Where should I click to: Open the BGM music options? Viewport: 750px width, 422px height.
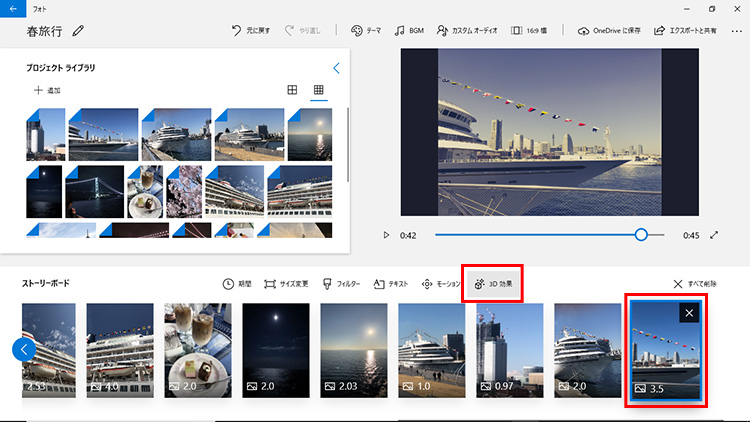(x=410, y=31)
